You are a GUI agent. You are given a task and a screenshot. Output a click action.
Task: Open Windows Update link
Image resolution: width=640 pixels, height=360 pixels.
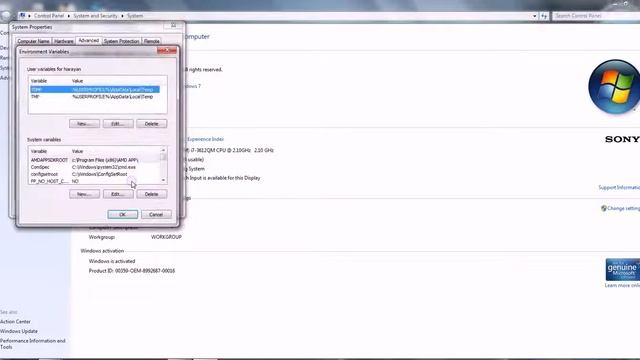(19, 331)
